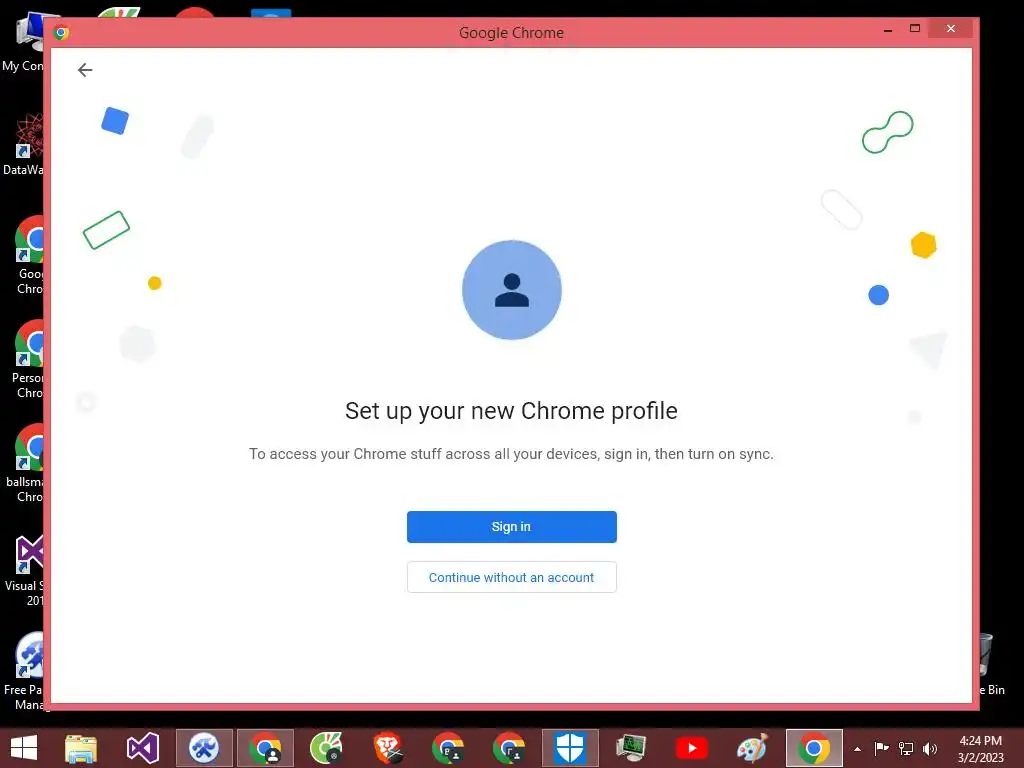Close the Google Chrome profile window

tap(951, 29)
